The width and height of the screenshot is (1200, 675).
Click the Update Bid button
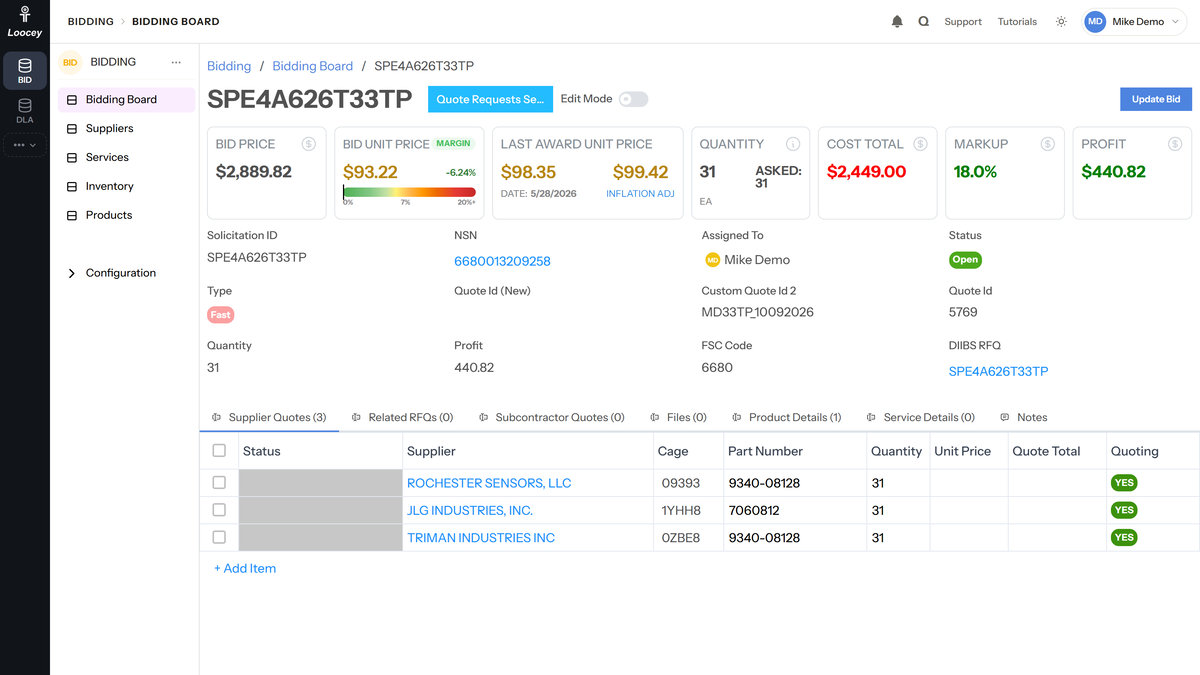[x=1156, y=99]
